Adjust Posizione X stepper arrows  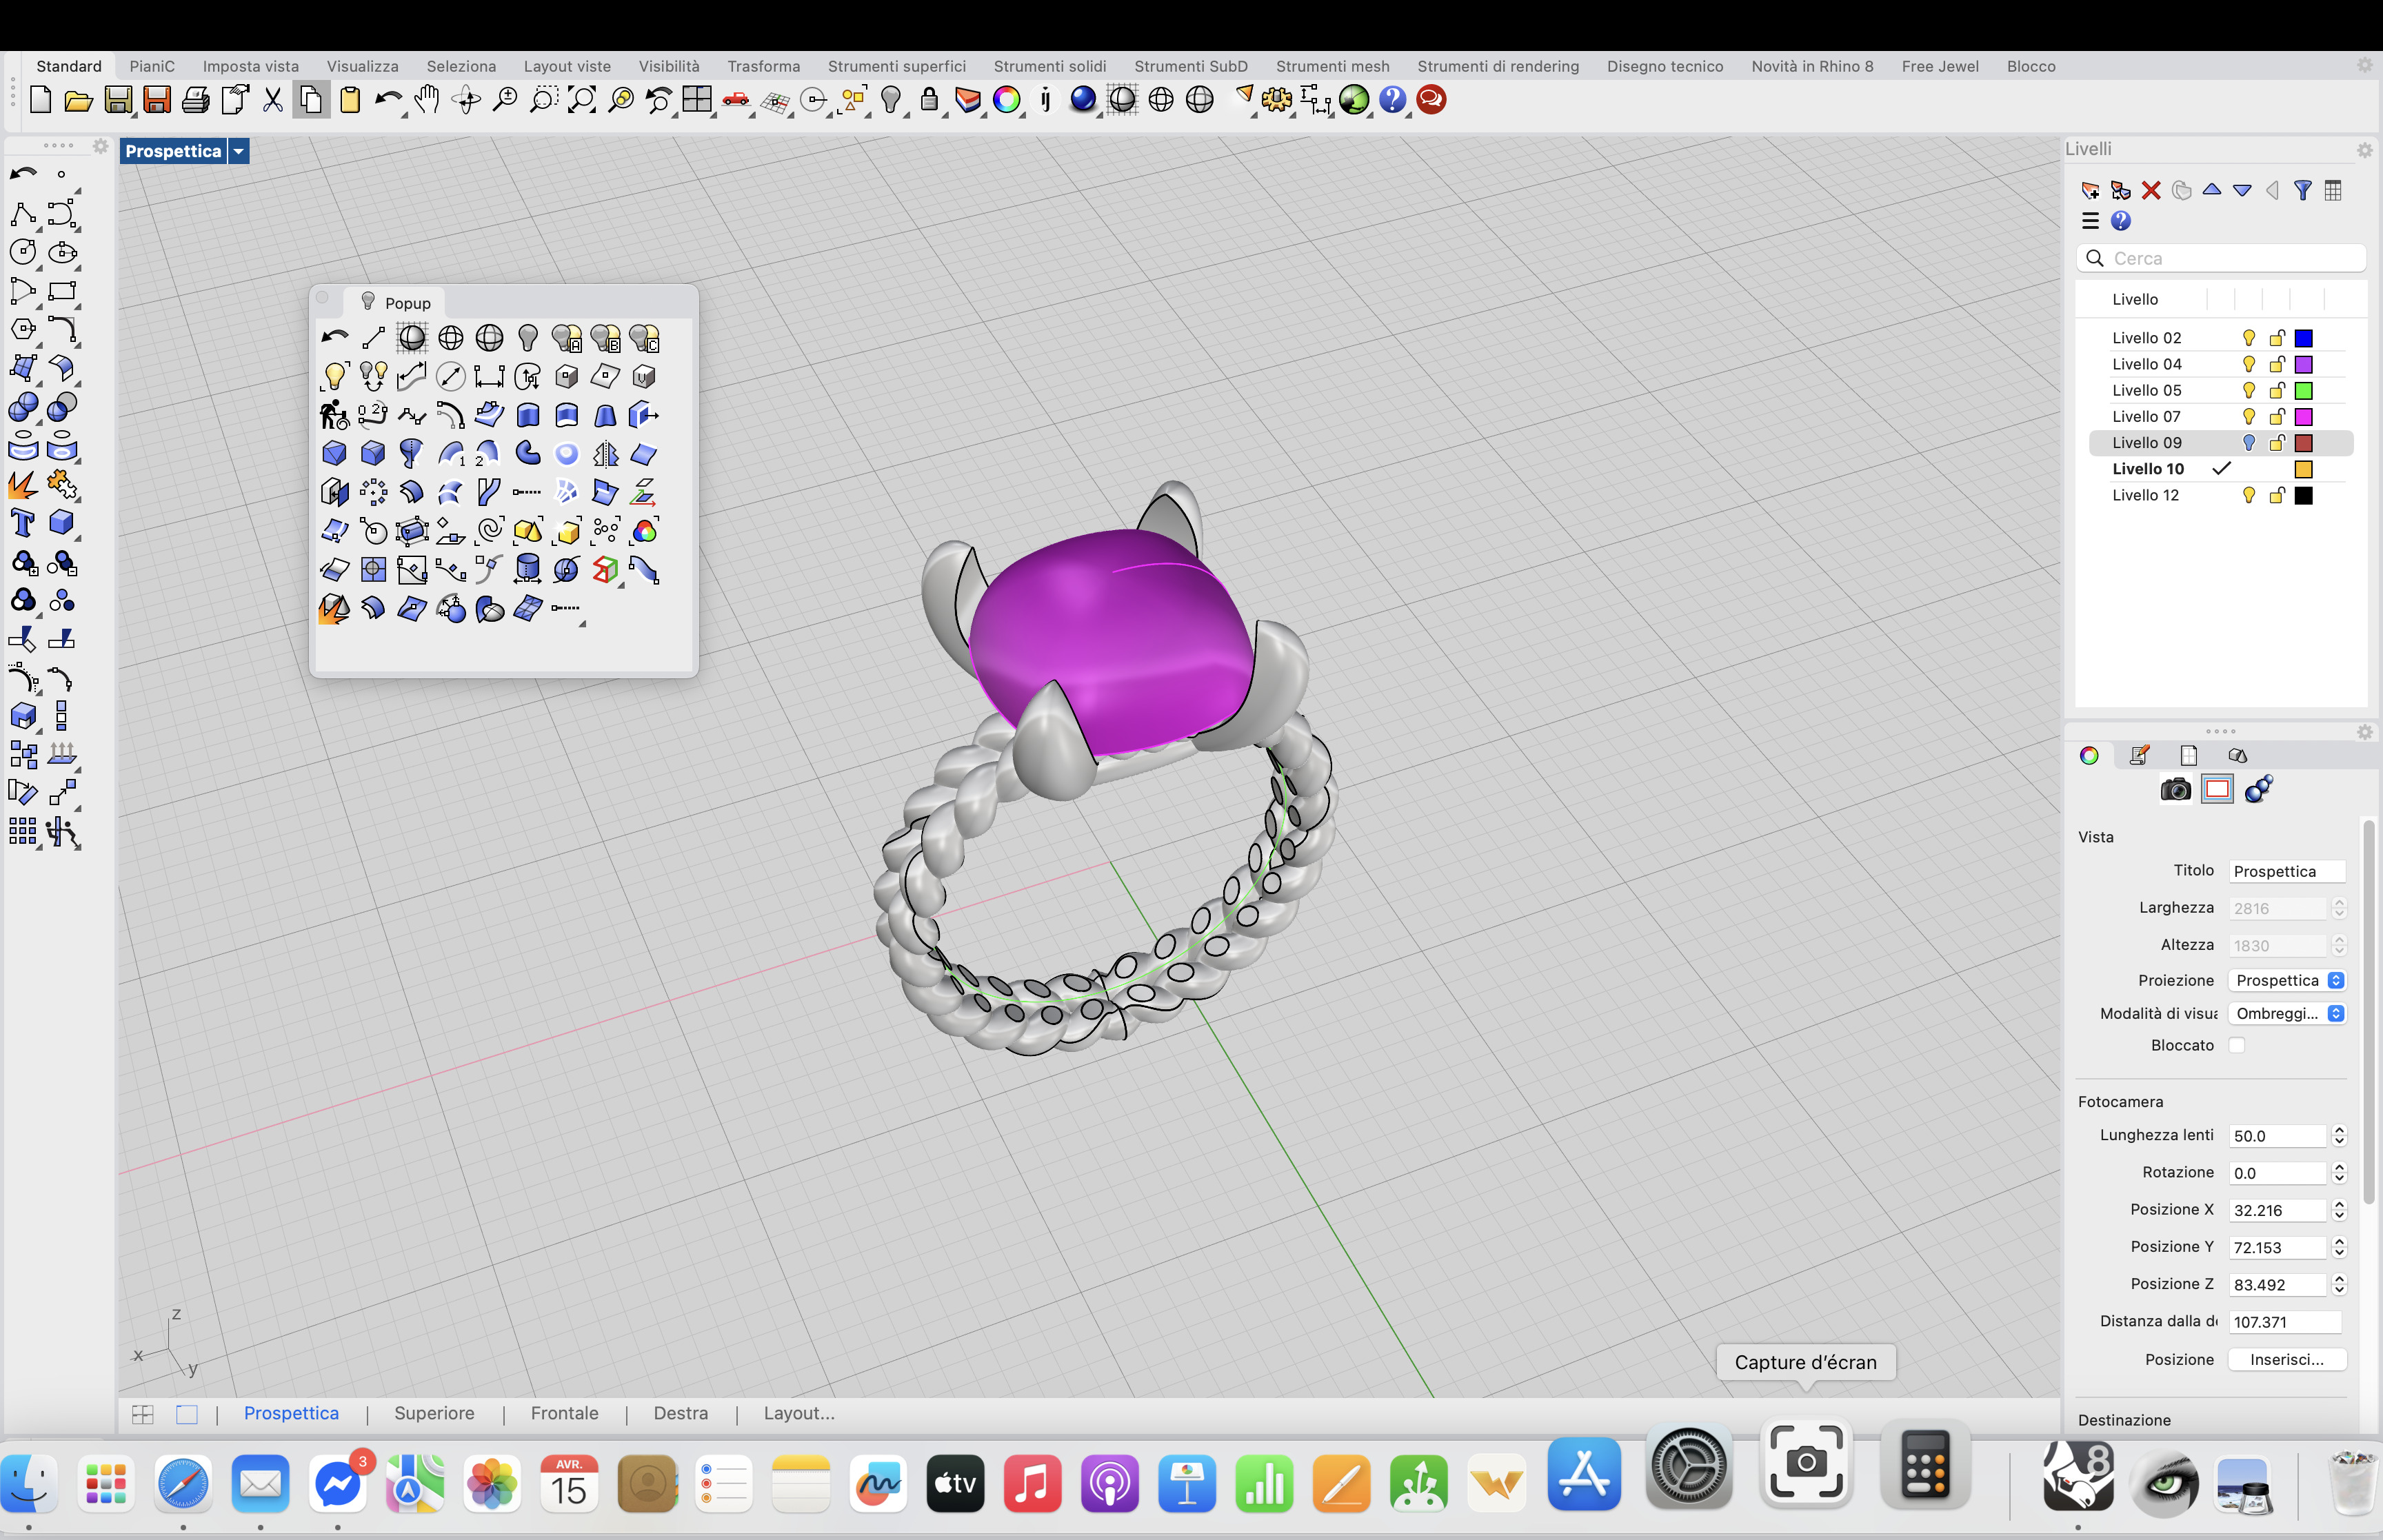[2338, 1210]
